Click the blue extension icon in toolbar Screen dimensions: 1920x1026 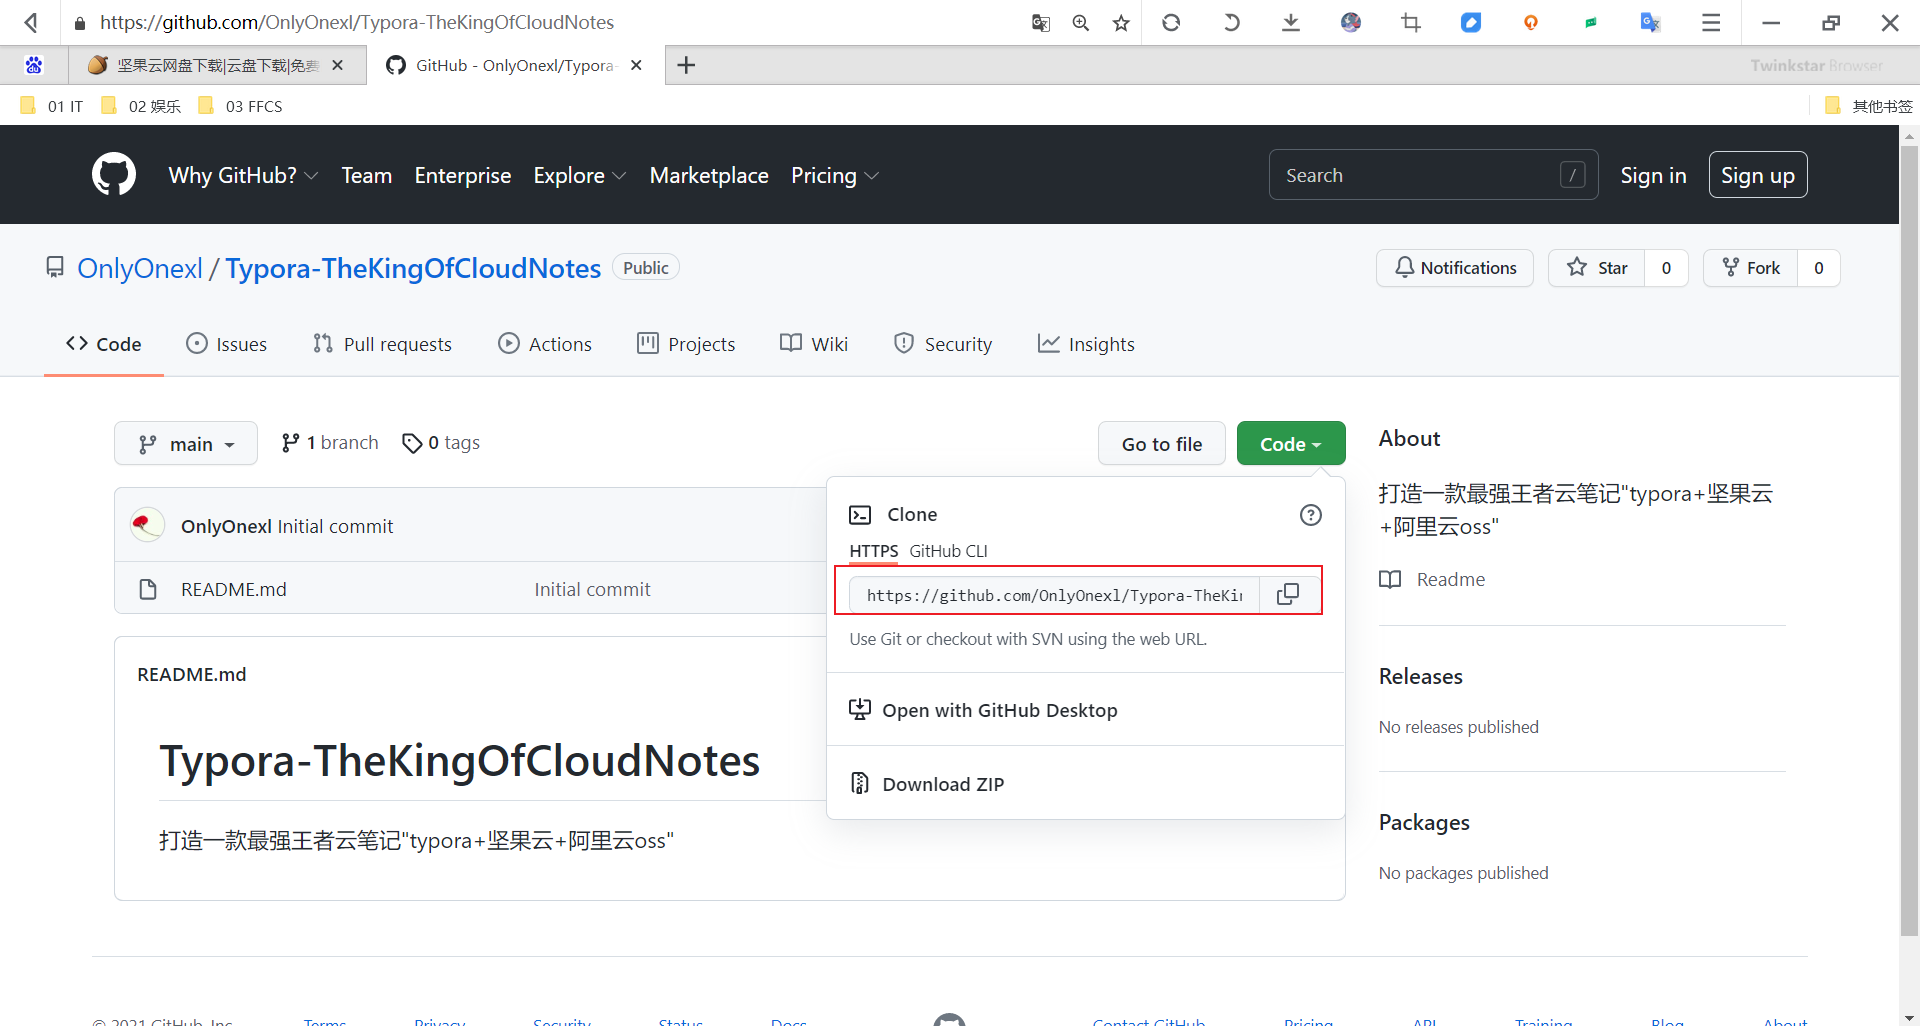pos(1471,22)
